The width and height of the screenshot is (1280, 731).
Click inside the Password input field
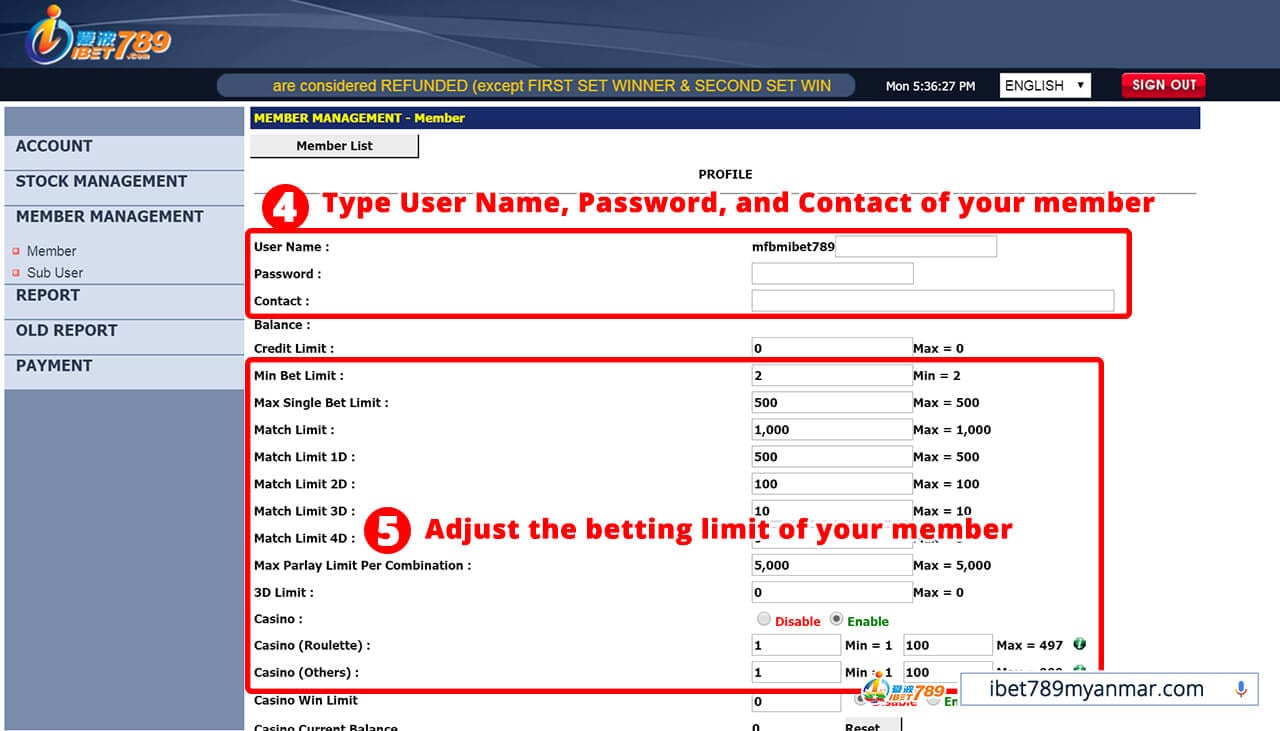[832, 273]
